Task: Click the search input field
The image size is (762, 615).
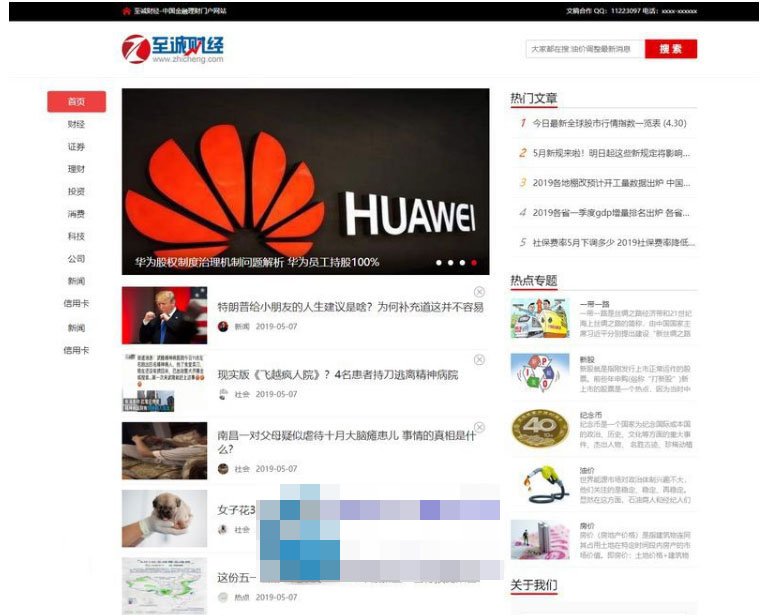Action: [x=584, y=49]
